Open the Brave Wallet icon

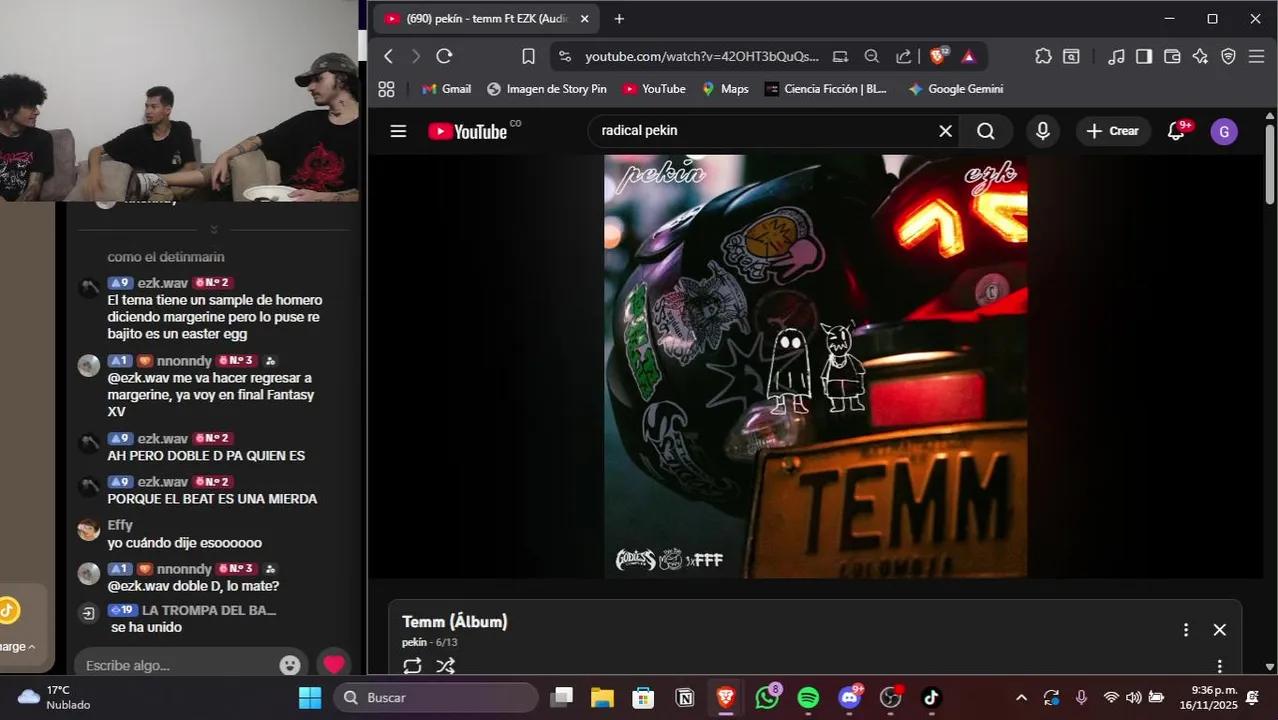1172,56
